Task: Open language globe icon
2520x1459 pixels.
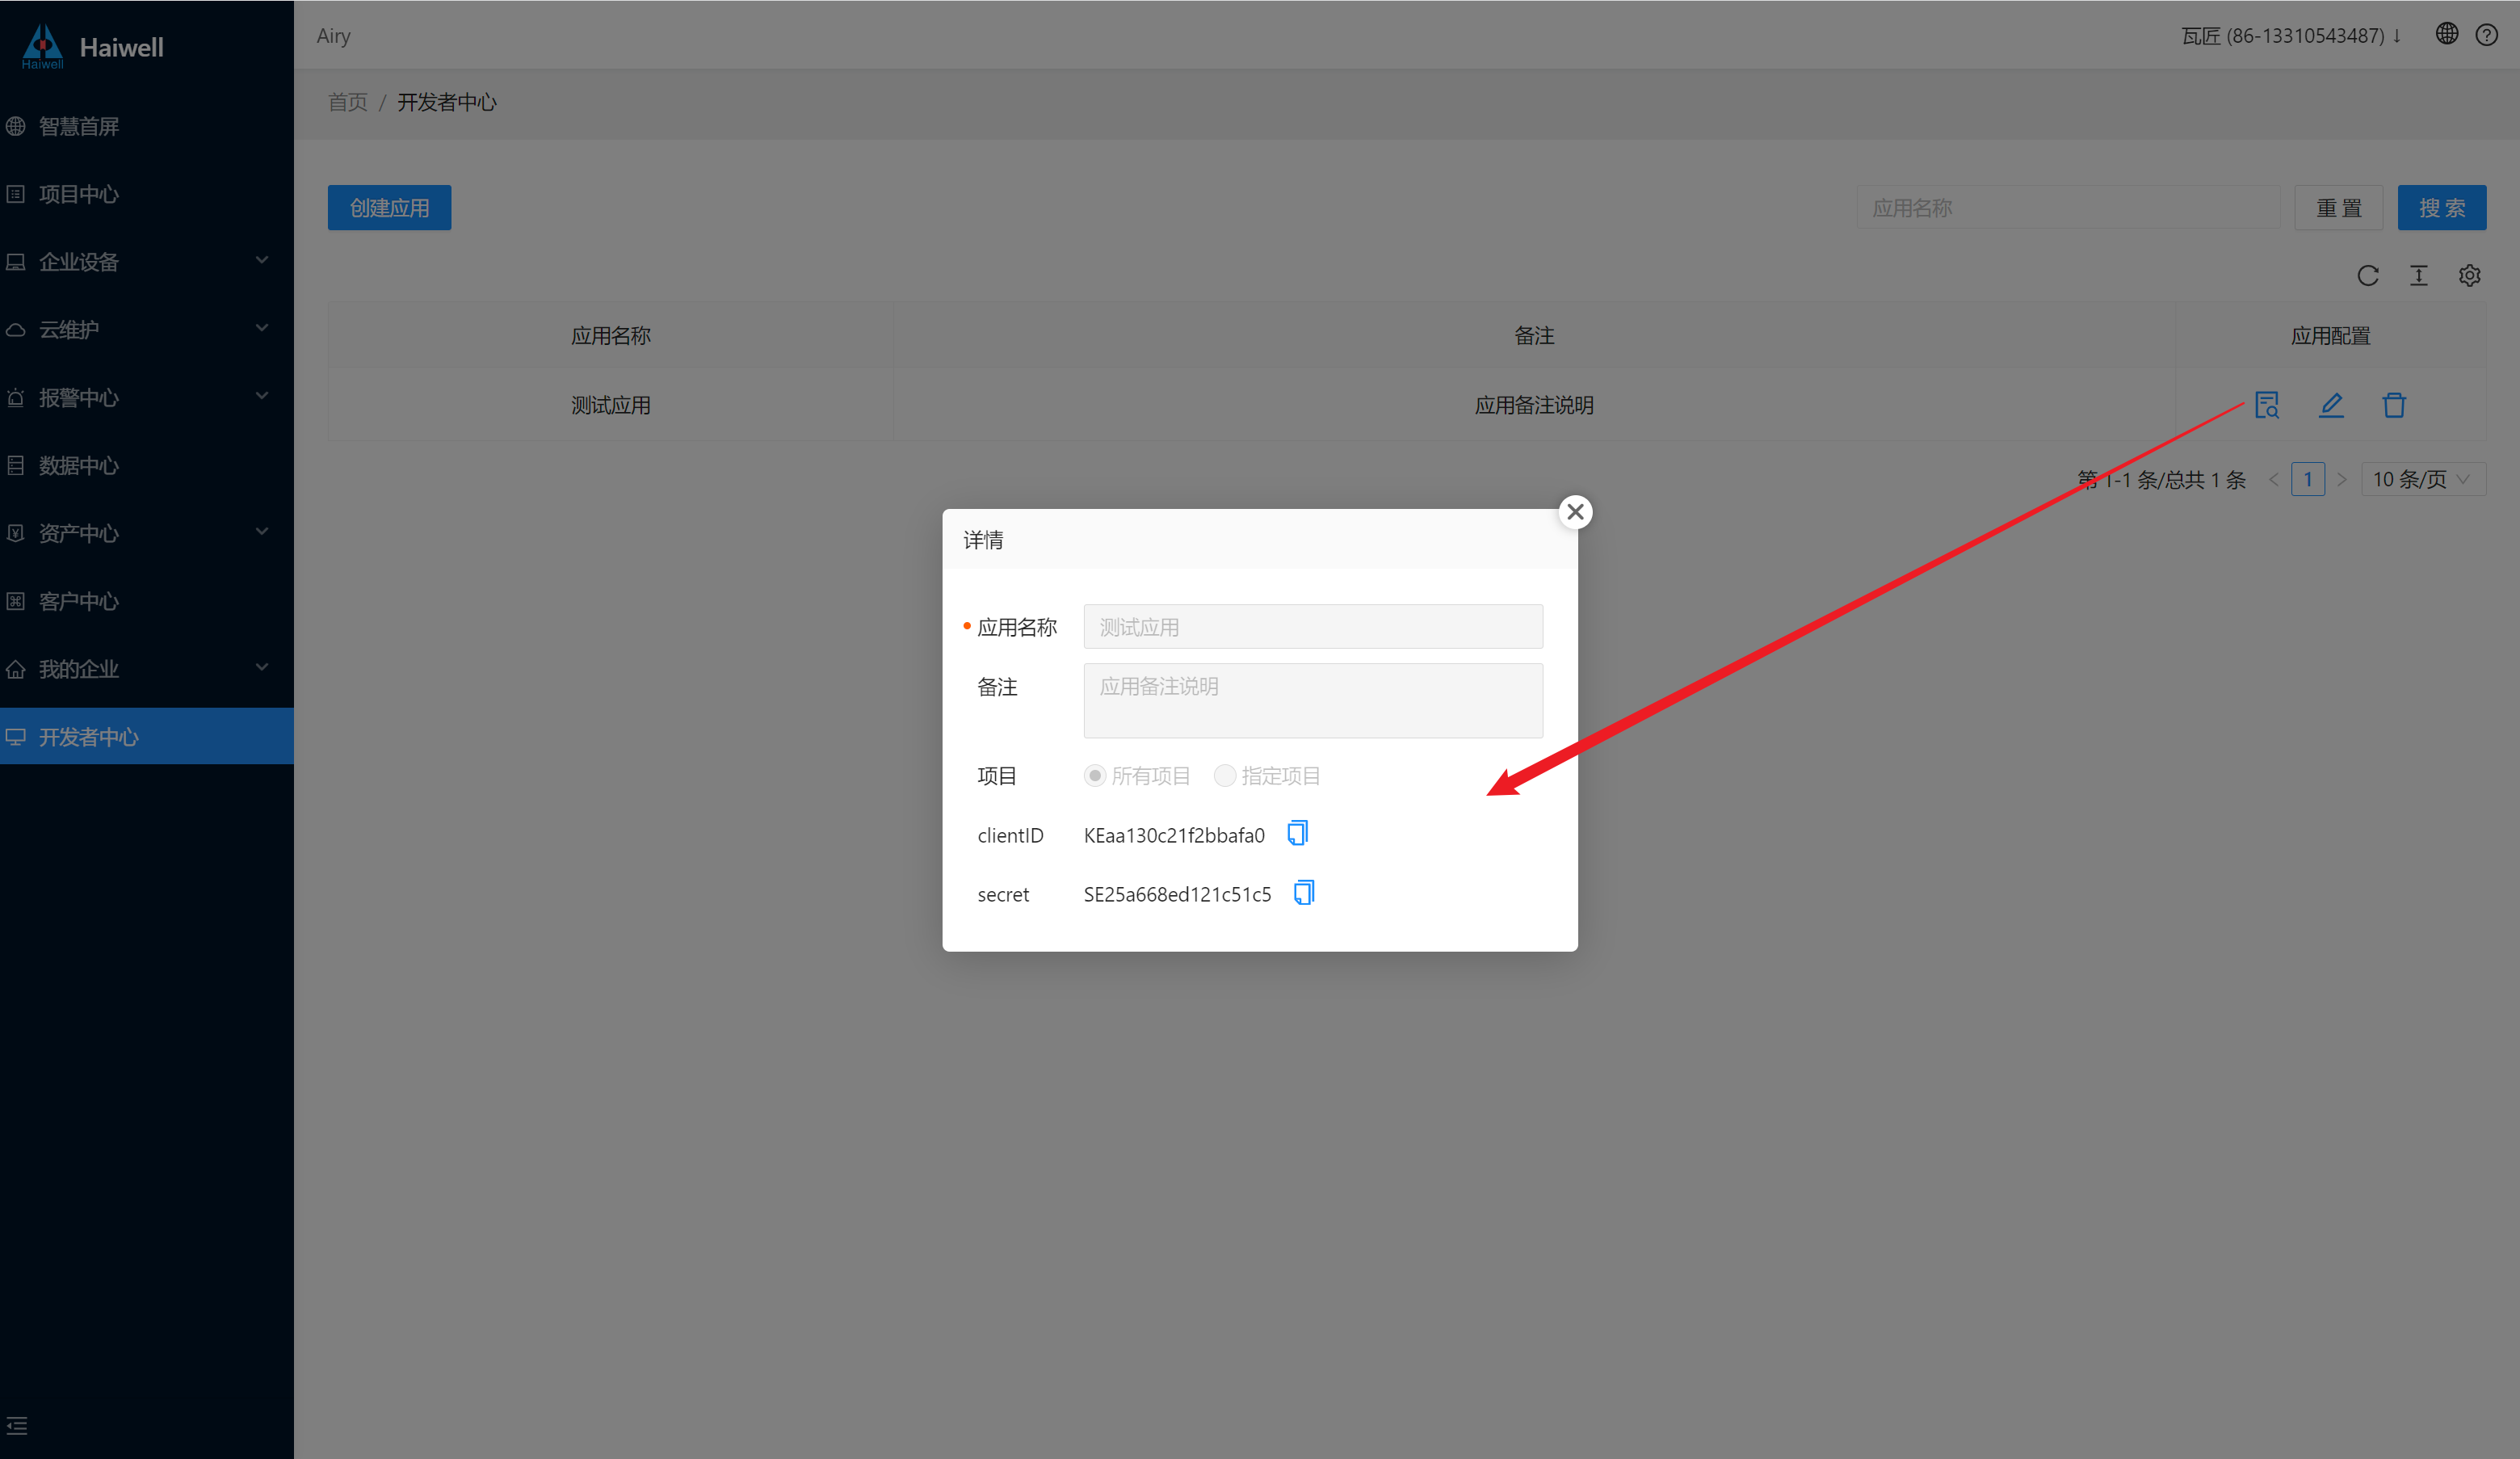Action: [x=2446, y=34]
